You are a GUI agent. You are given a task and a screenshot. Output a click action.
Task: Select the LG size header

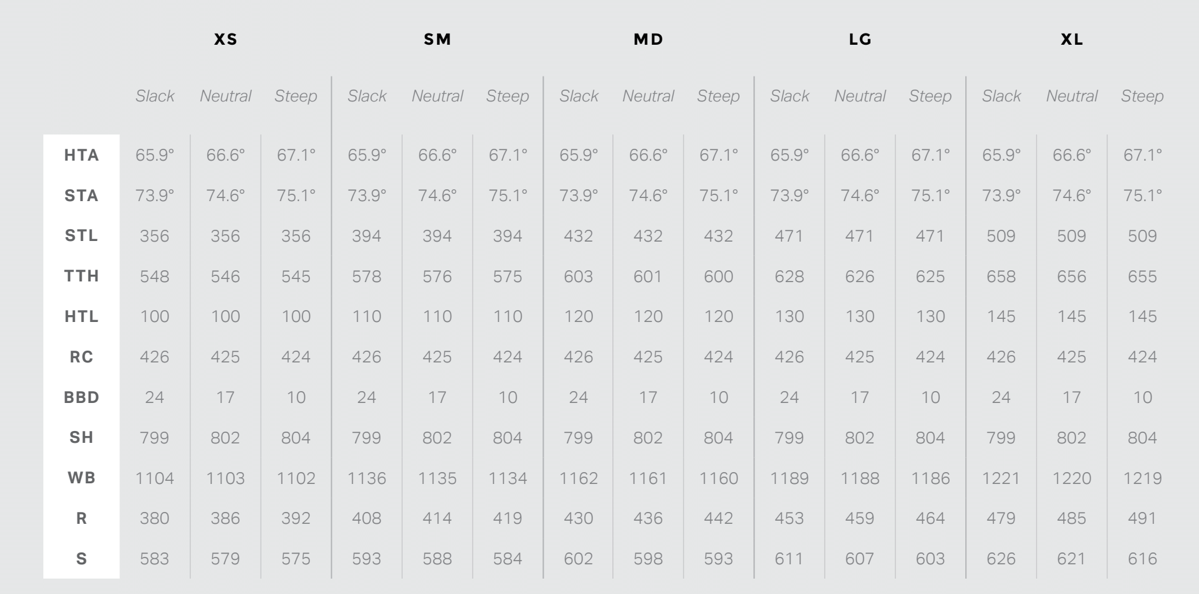click(860, 40)
